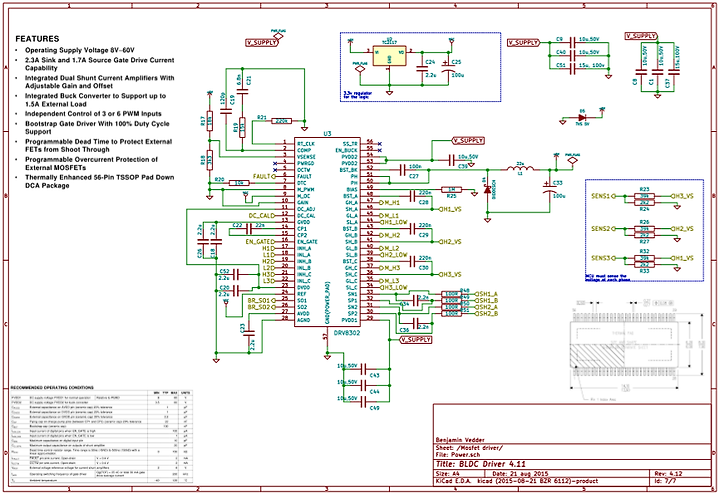Click the 'Title: BLDC Driver 4.11' field
Image resolution: width=720 pixels, height=494 pixels.
pos(480,464)
